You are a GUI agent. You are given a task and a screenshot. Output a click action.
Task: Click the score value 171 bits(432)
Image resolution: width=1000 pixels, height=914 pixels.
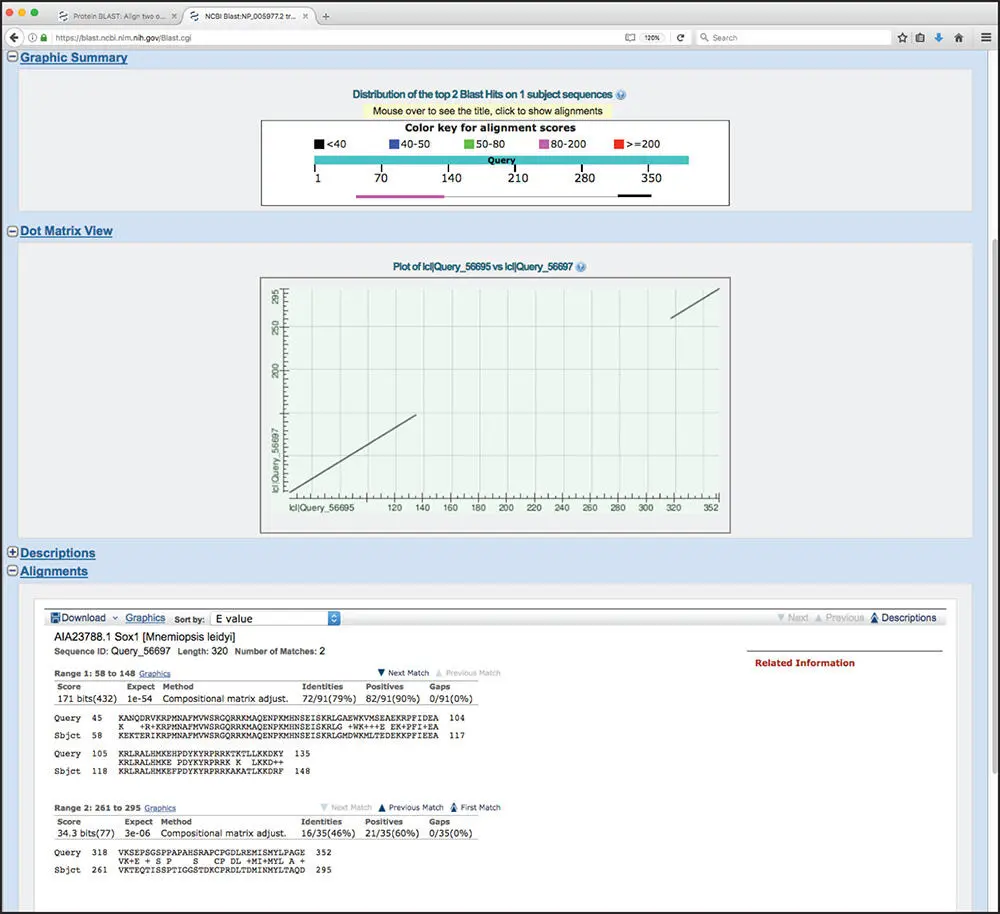pyautogui.click(x=87, y=698)
